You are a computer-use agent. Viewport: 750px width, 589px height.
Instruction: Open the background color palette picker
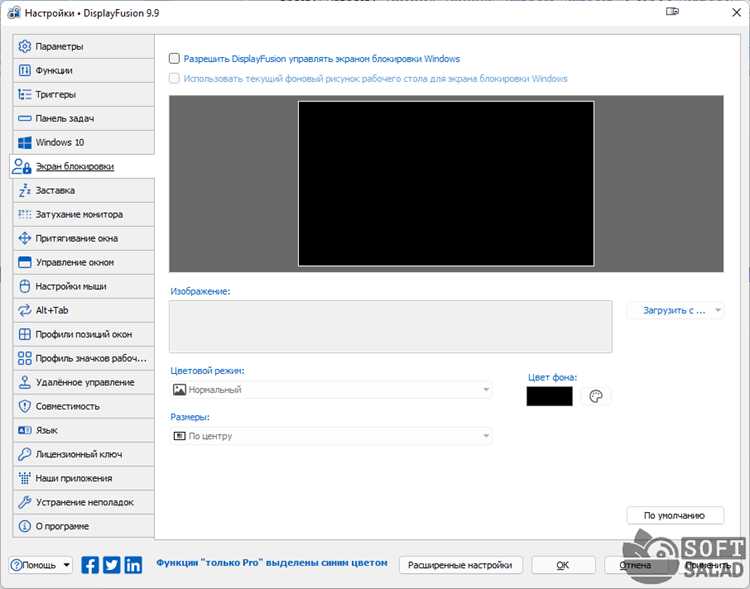point(596,396)
